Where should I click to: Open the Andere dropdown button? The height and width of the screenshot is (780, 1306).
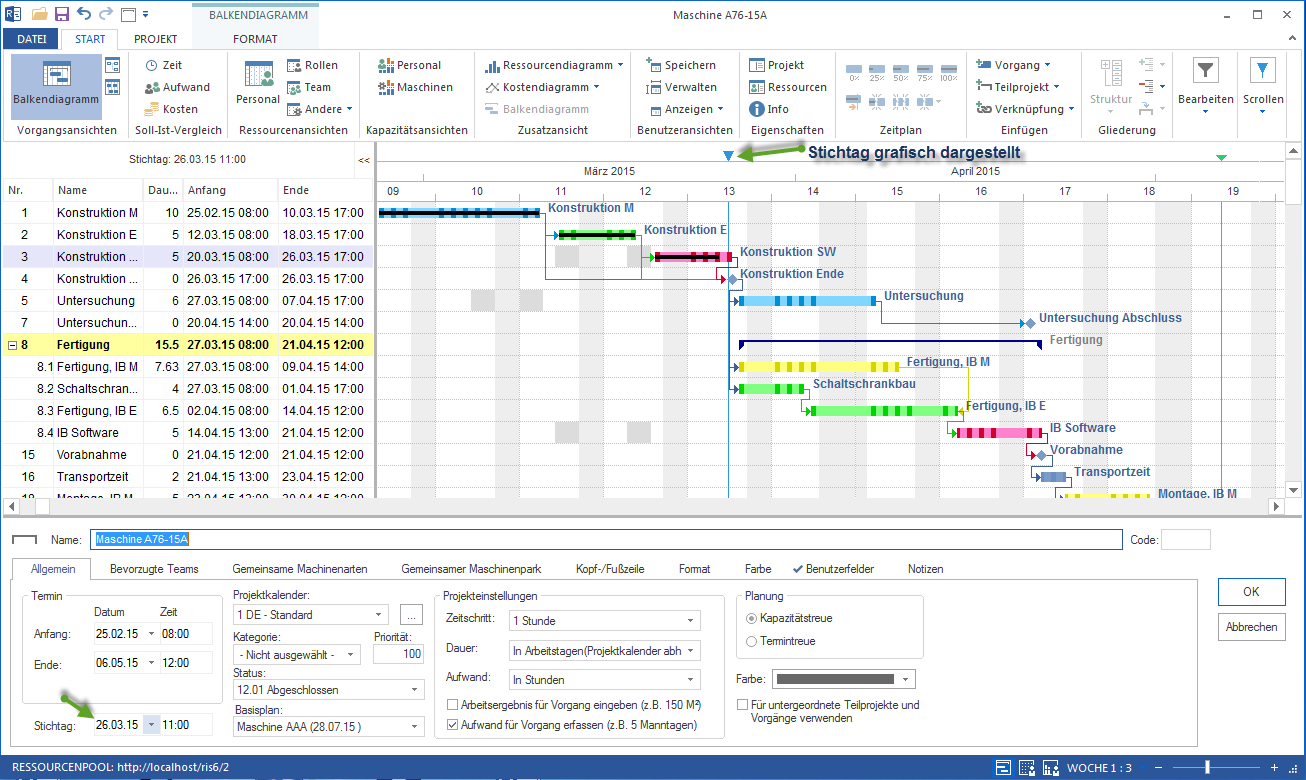(321, 109)
